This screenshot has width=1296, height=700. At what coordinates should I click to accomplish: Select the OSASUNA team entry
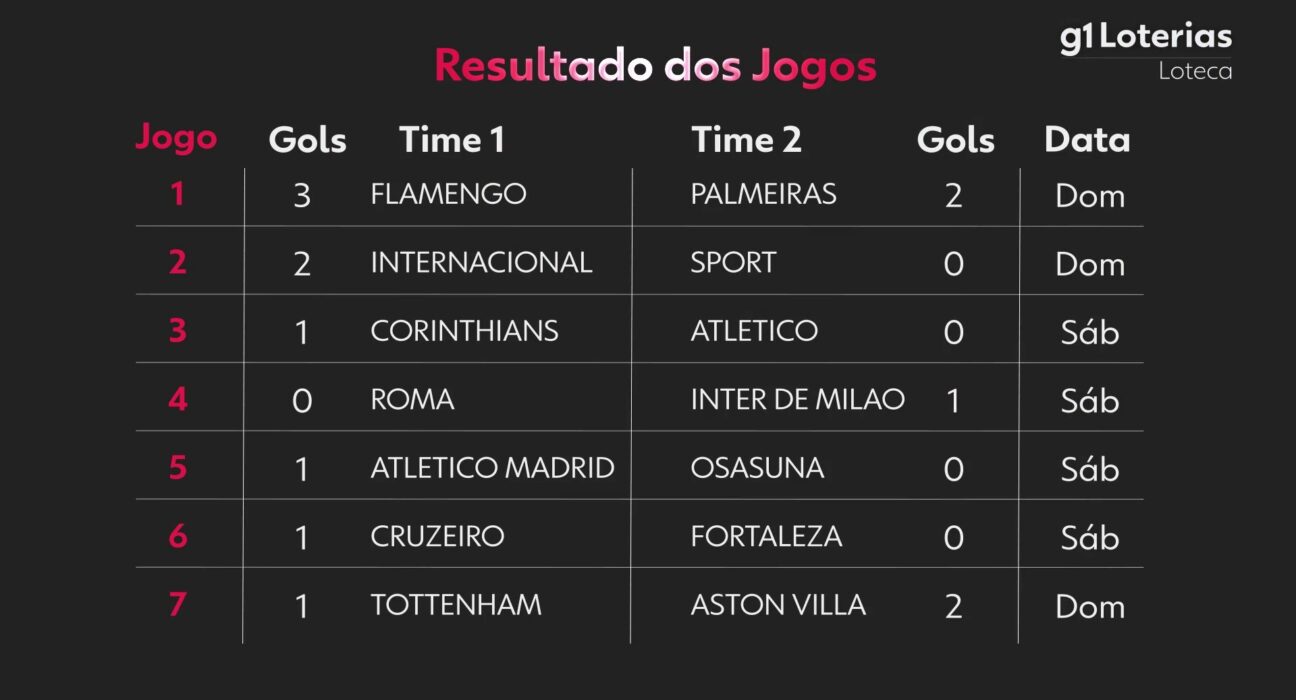pos(757,467)
